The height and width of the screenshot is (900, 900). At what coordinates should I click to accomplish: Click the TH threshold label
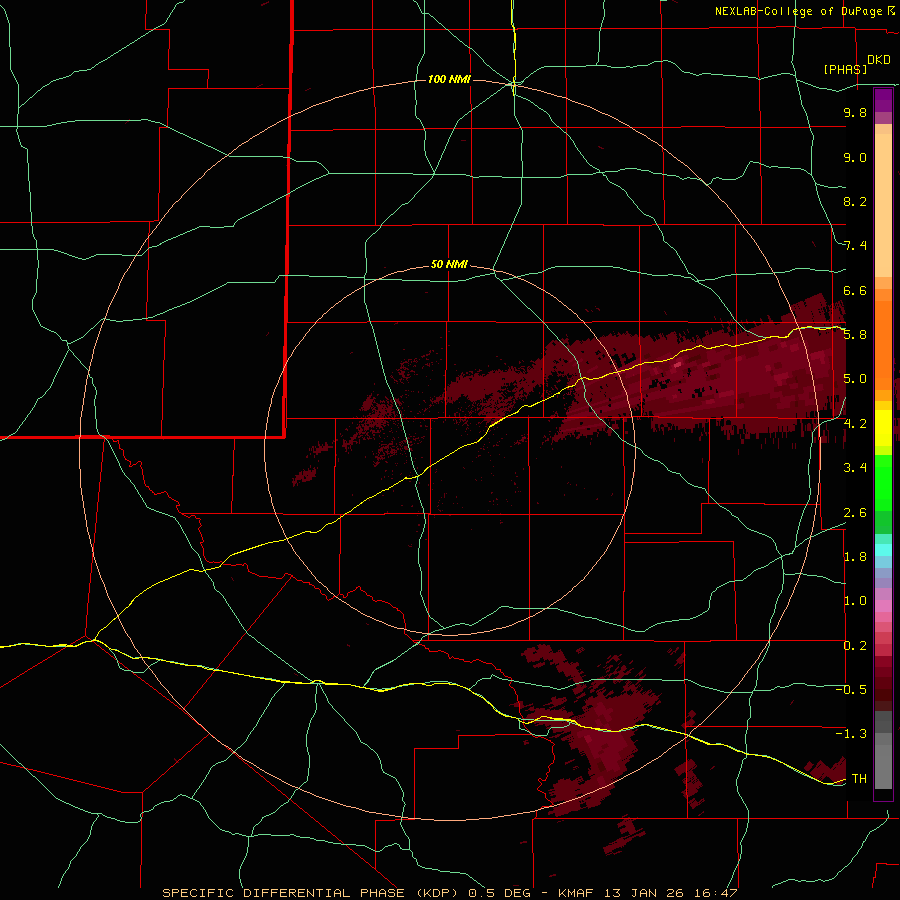[859, 778]
